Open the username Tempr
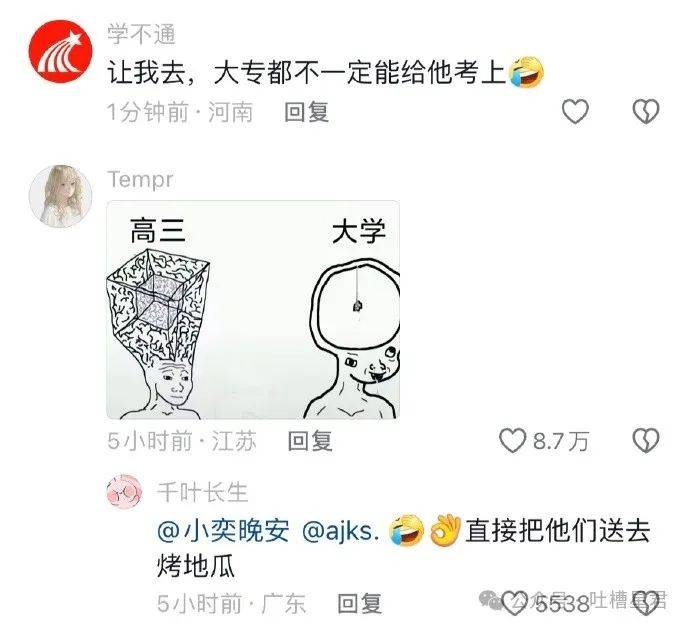The image size is (690, 628). tap(140, 180)
